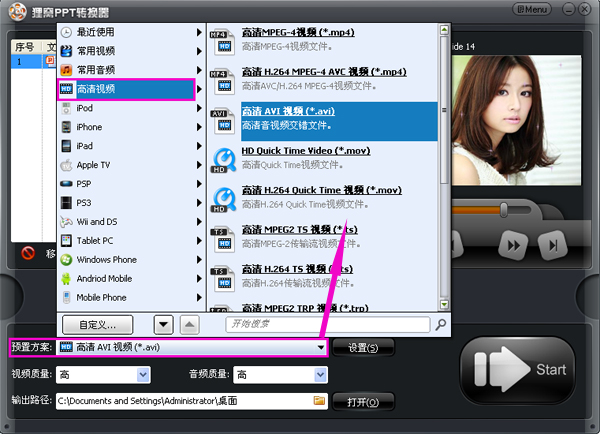
Task: Focus the 开始搜索 search field
Action: 328,325
